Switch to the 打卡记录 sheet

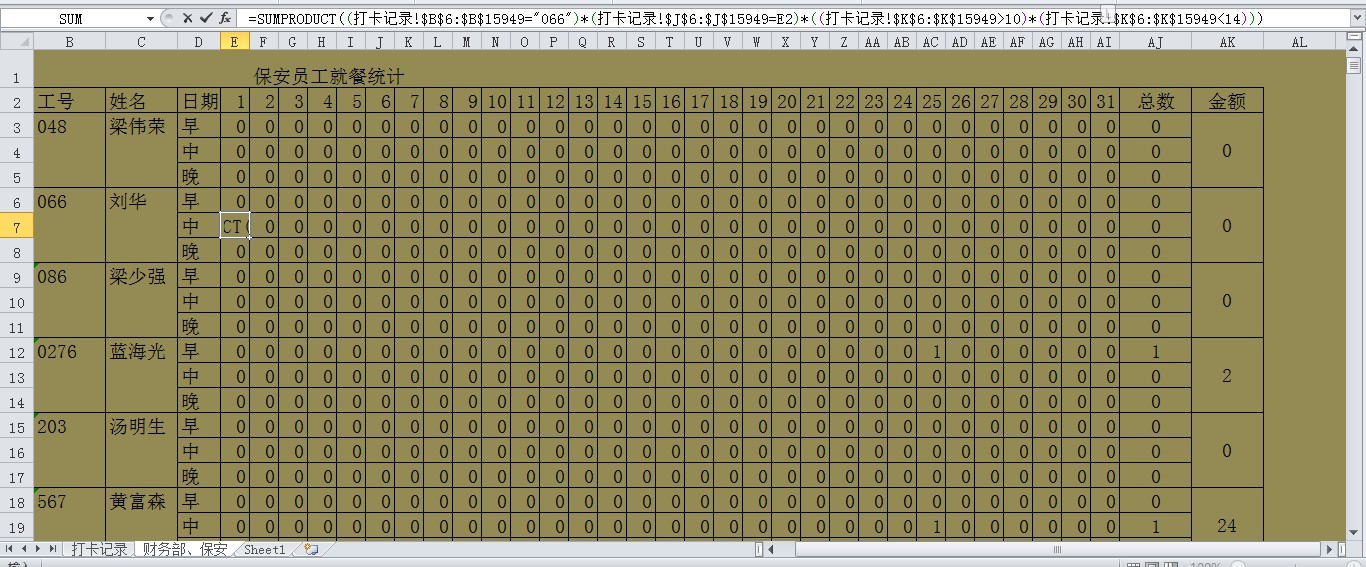(98, 549)
